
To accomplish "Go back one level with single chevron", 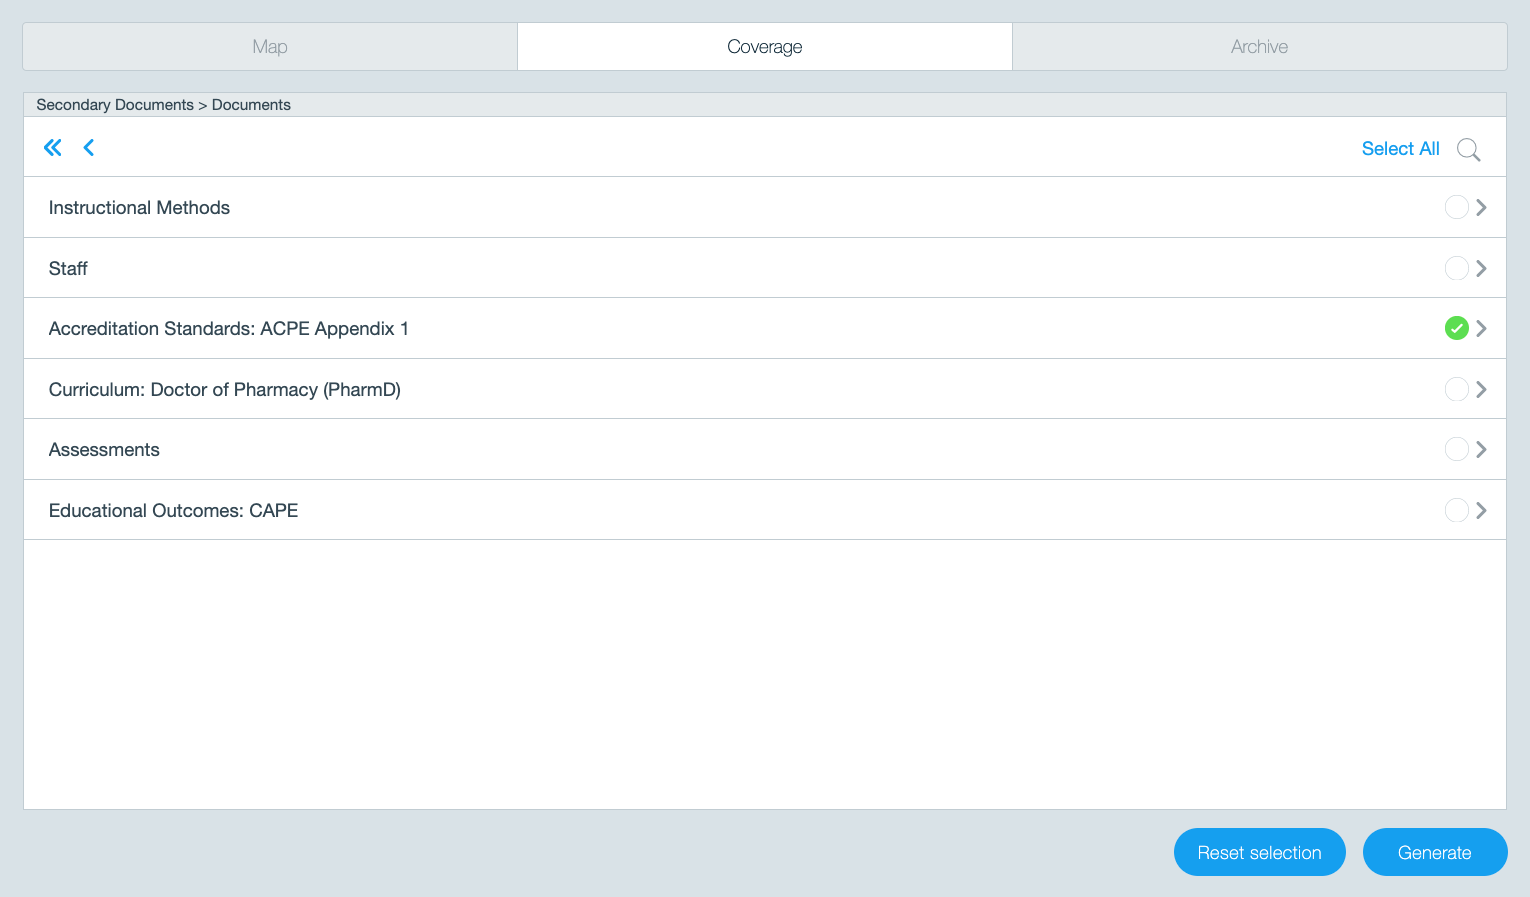I will coord(89,148).
